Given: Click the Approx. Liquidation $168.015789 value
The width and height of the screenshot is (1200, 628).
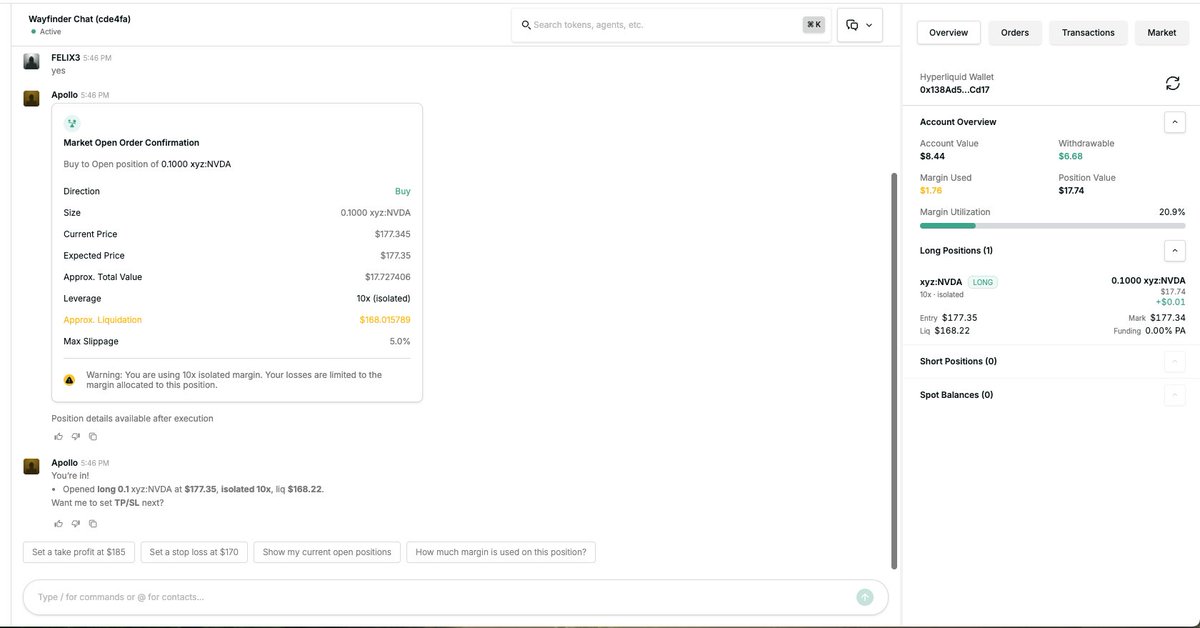Looking at the screenshot, I should [385, 320].
